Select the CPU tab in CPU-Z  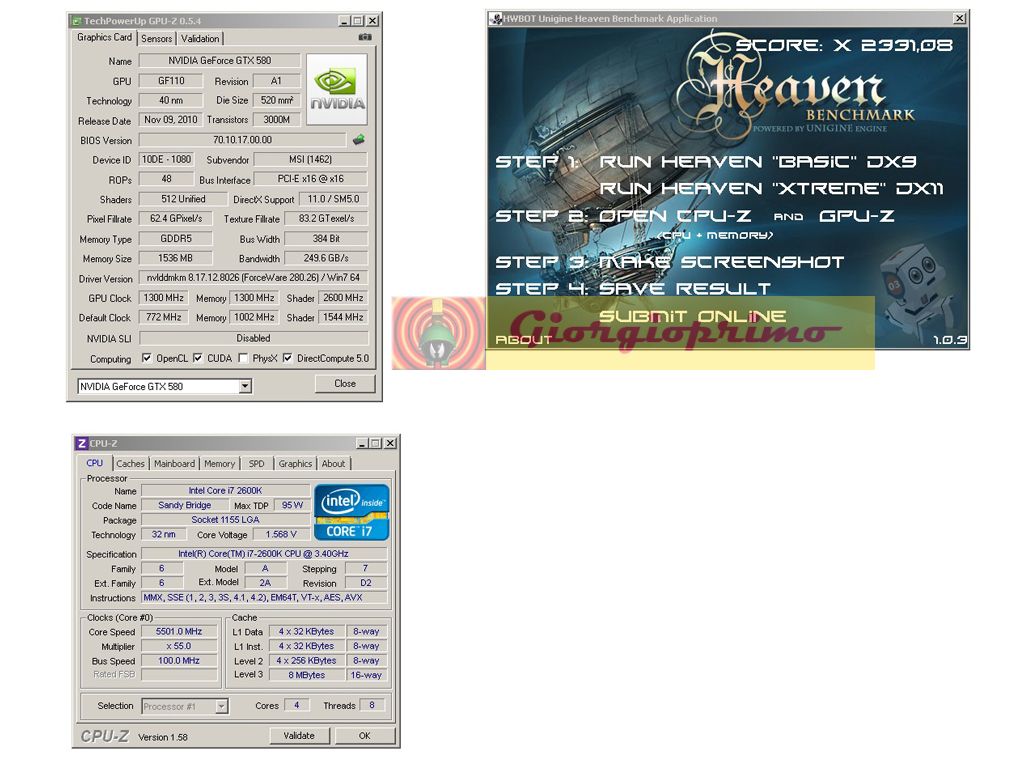pyautogui.click(x=95, y=463)
